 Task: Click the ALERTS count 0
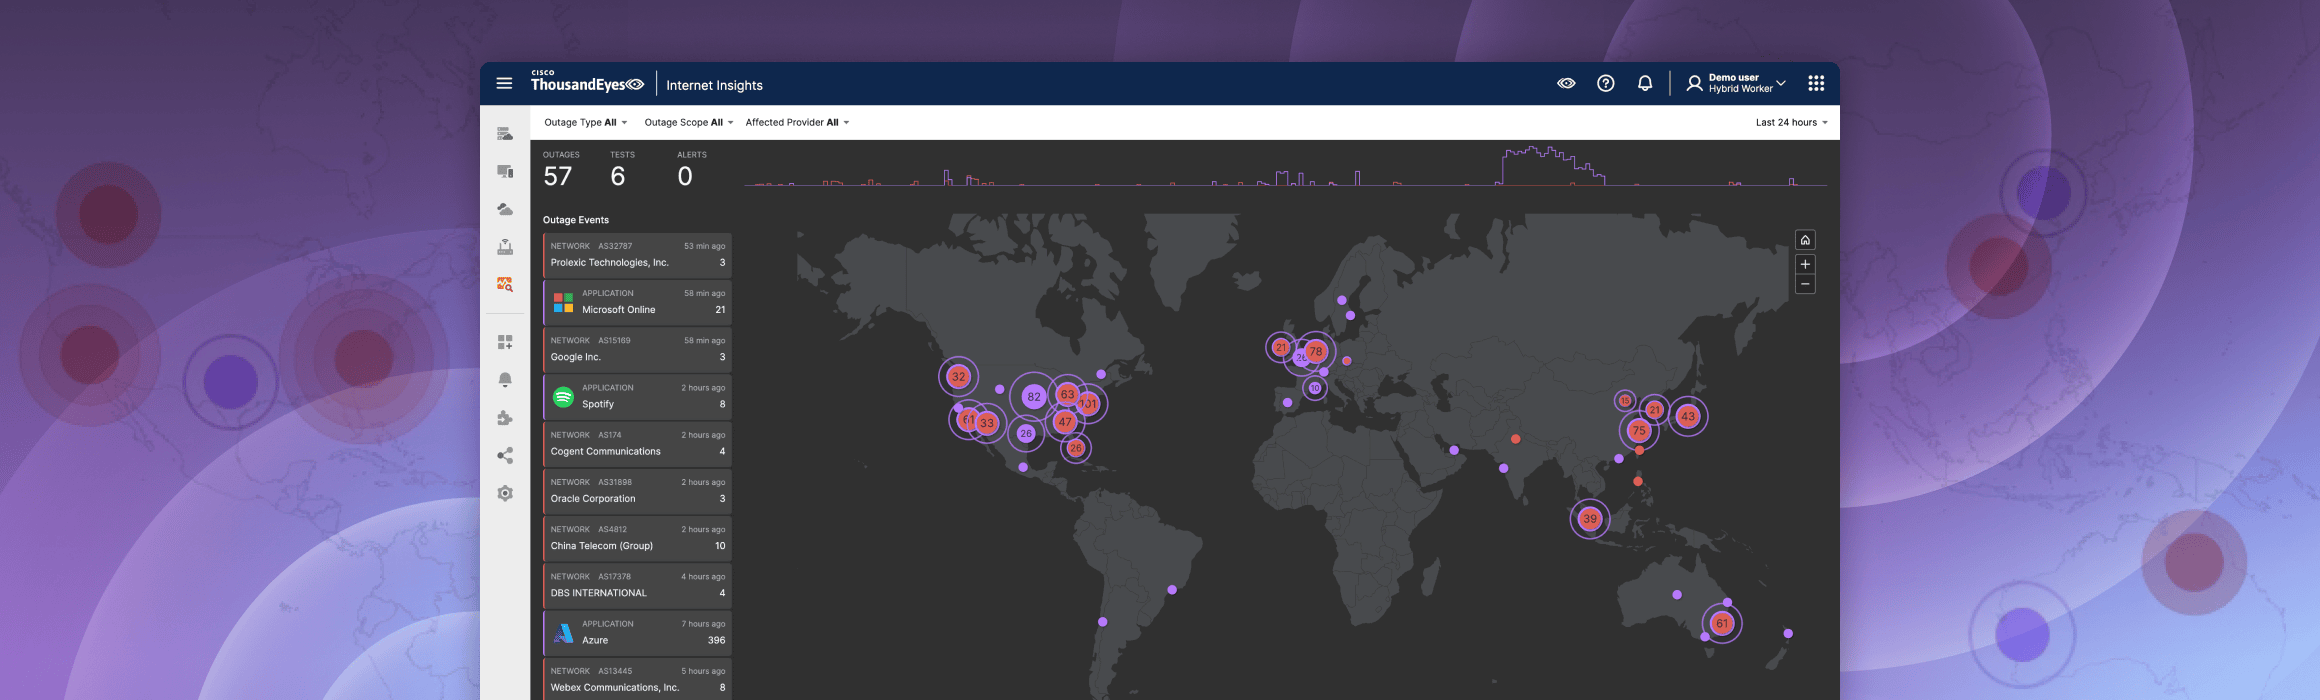point(685,177)
